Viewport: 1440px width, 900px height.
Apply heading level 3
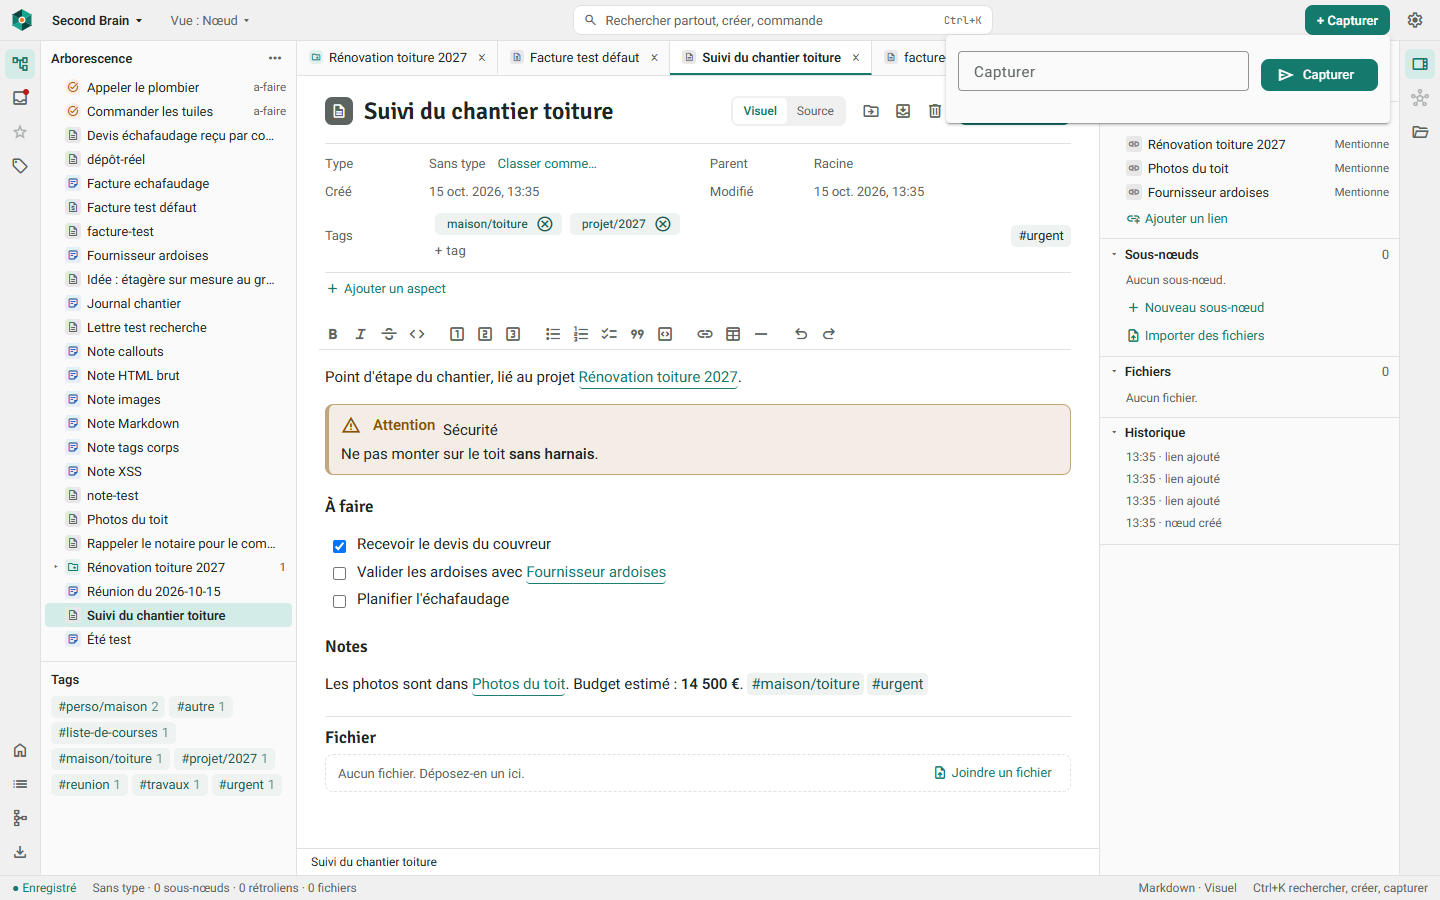[513, 334]
